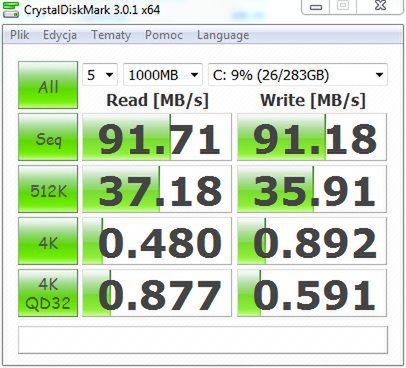Click the Read [MB/s] column header

click(x=157, y=100)
